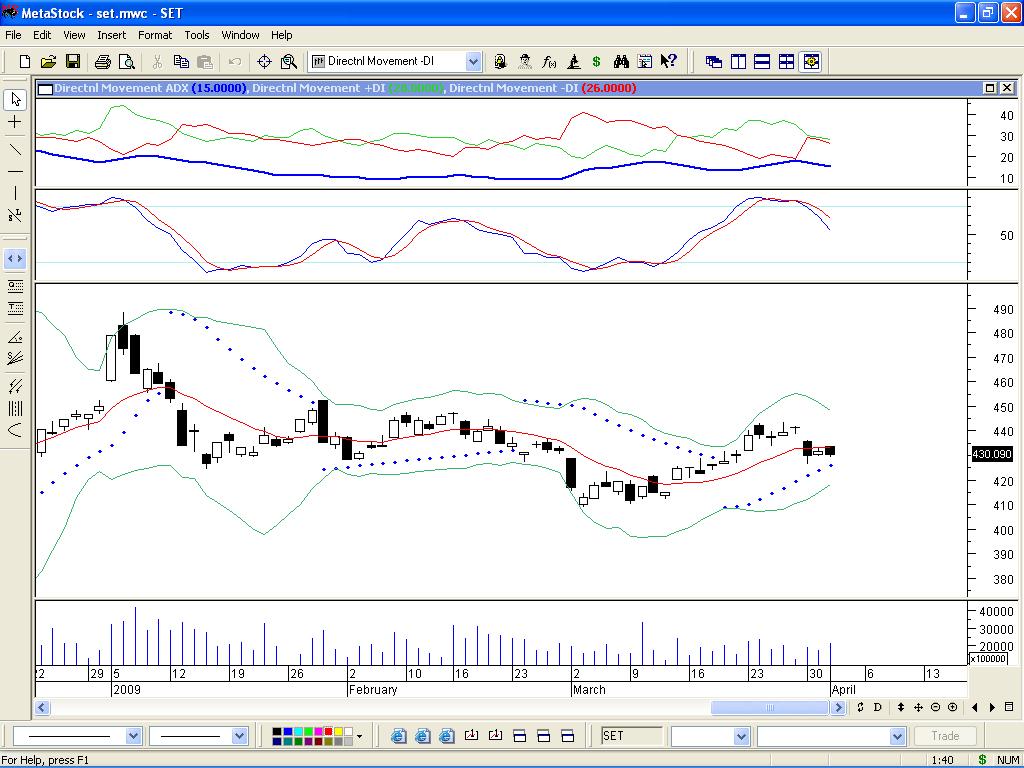1024x768 pixels.
Task: Copy selection with the copy icon
Action: pyautogui.click(x=181, y=61)
